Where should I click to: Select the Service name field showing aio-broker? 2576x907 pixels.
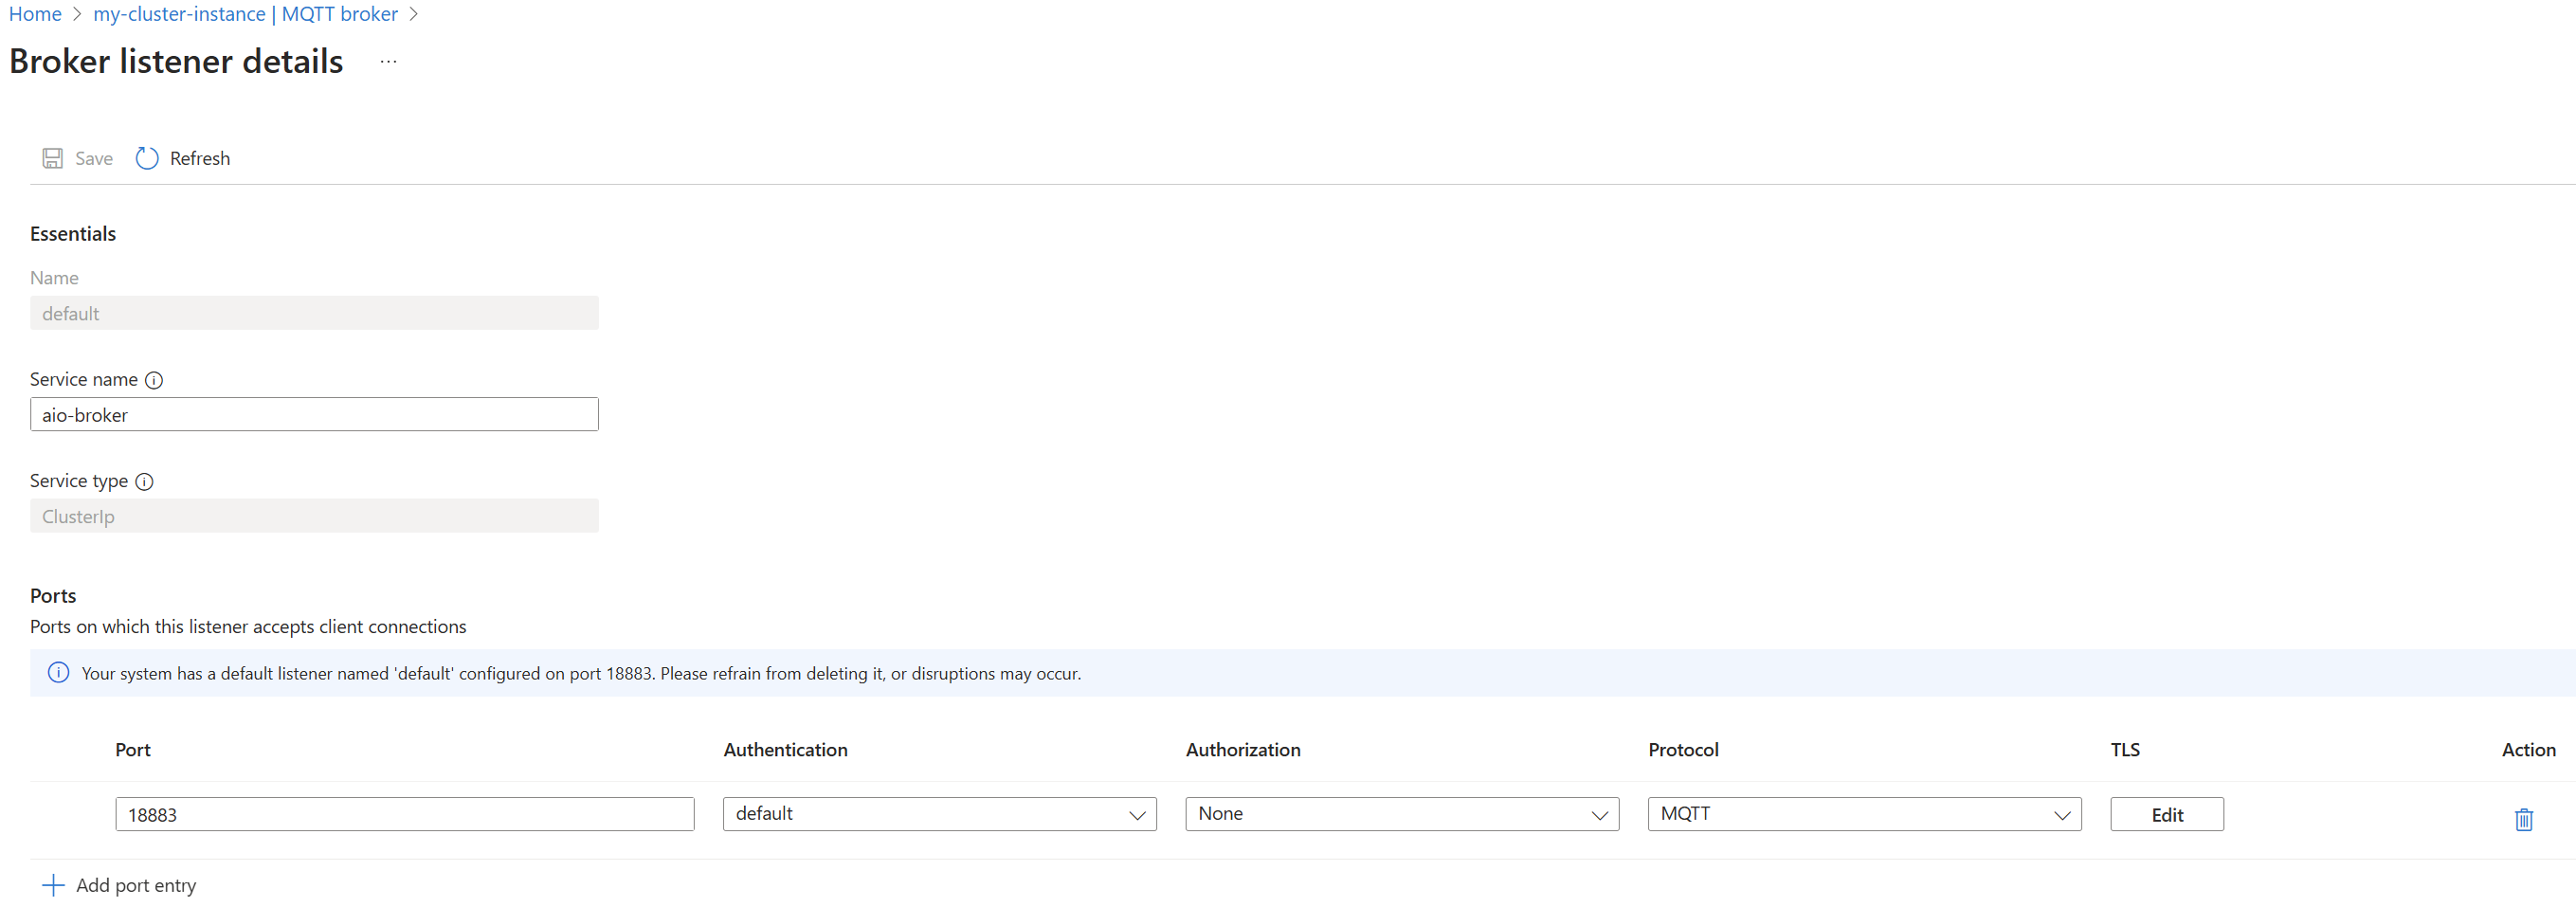314,414
